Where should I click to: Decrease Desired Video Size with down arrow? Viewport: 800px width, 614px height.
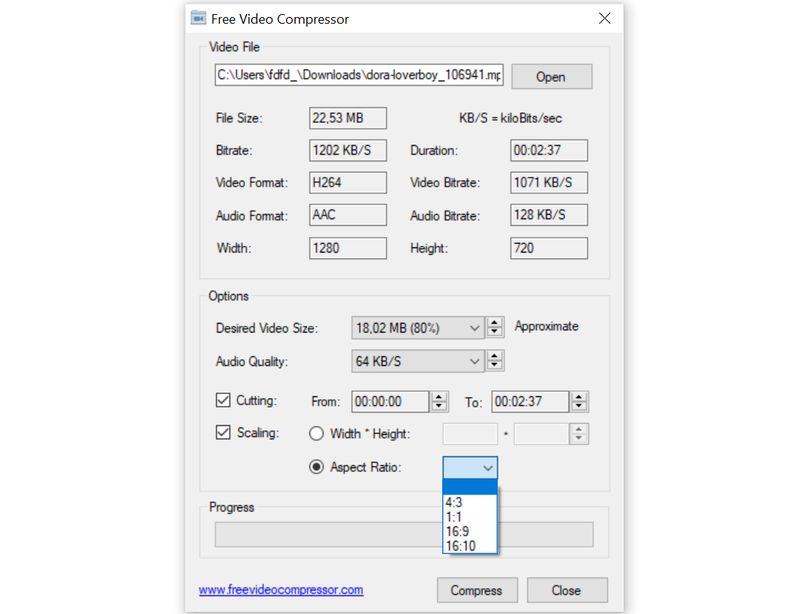(x=494, y=332)
